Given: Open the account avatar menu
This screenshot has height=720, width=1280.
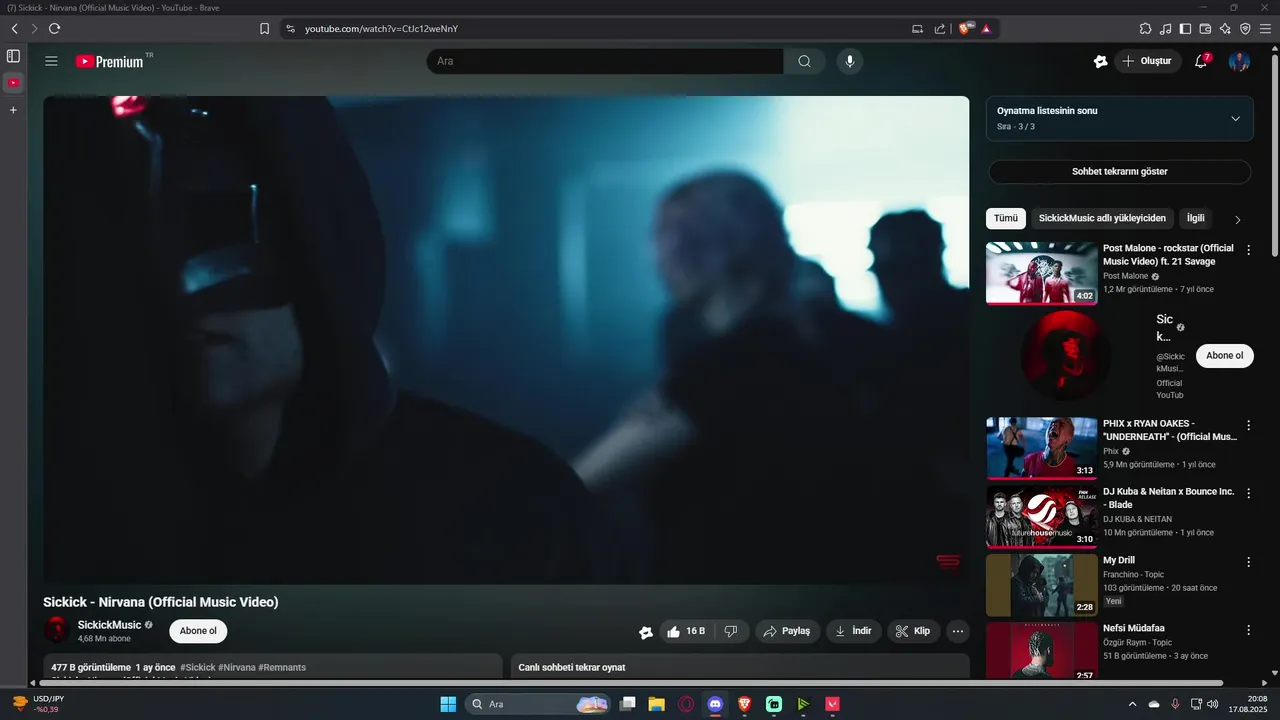Looking at the screenshot, I should 1239,61.
